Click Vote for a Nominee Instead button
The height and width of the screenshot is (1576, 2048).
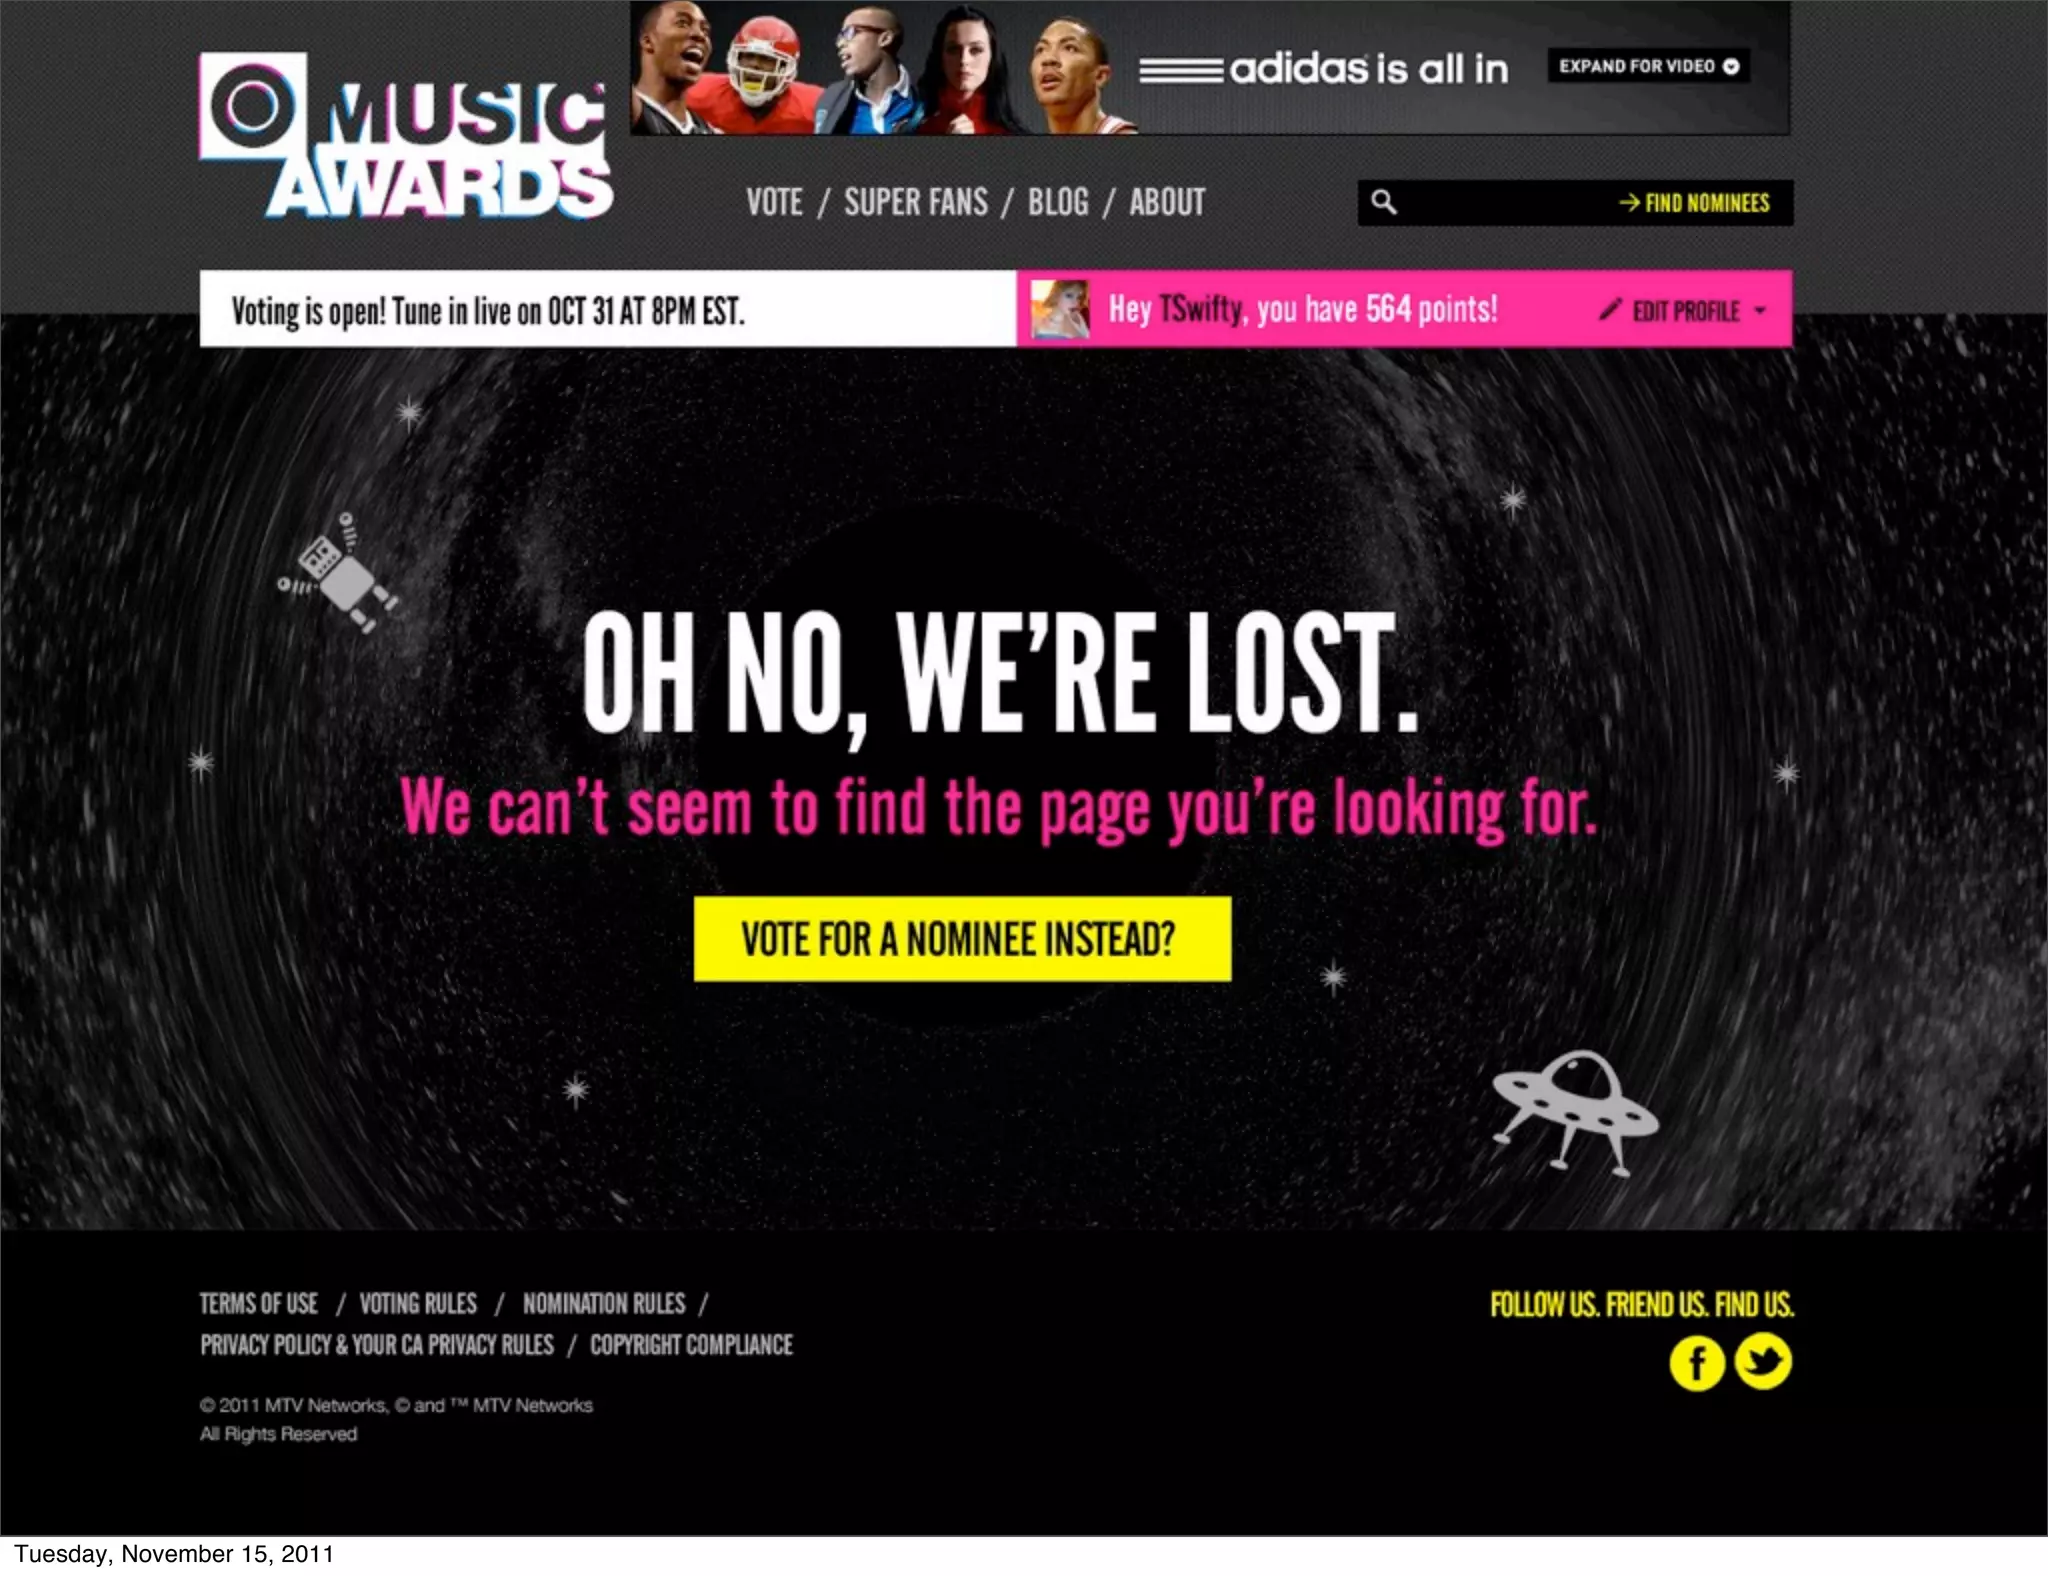coord(962,938)
